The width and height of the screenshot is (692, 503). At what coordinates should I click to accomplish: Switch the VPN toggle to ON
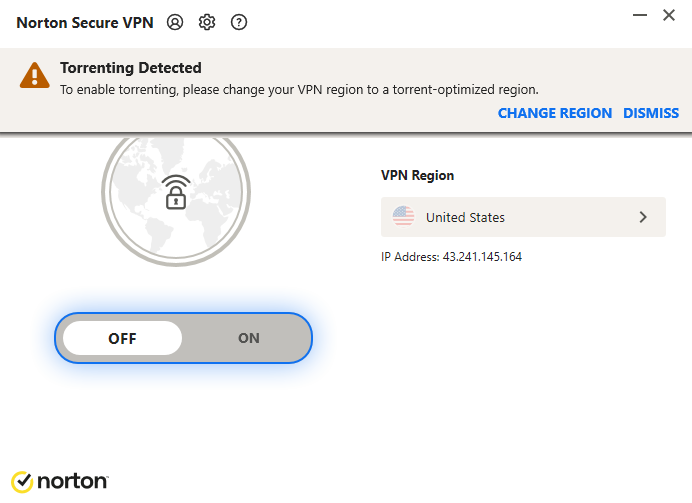[x=248, y=338]
